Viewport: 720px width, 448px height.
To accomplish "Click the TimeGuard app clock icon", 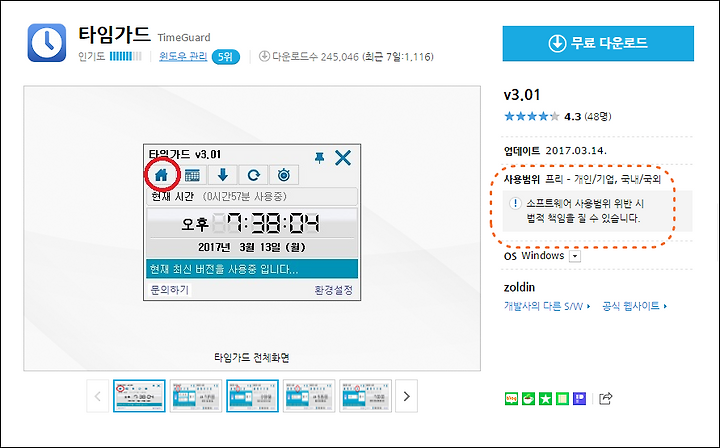I will tap(47, 43).
